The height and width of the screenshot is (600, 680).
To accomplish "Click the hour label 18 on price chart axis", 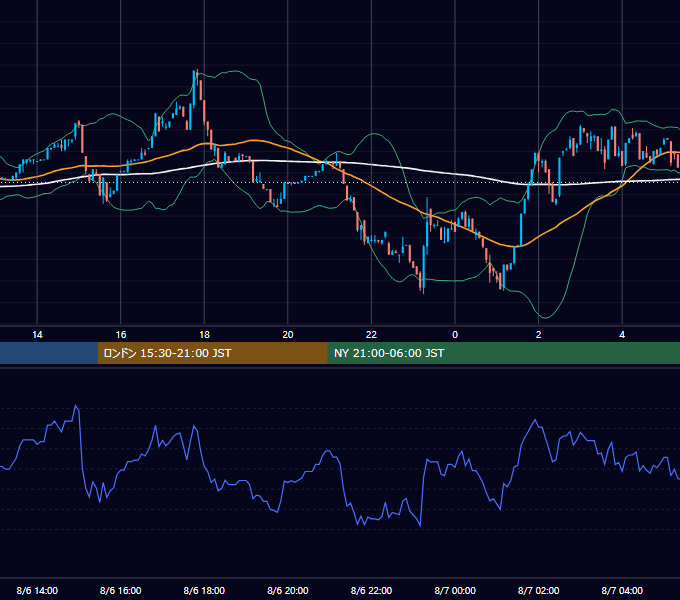I will click(x=204, y=334).
